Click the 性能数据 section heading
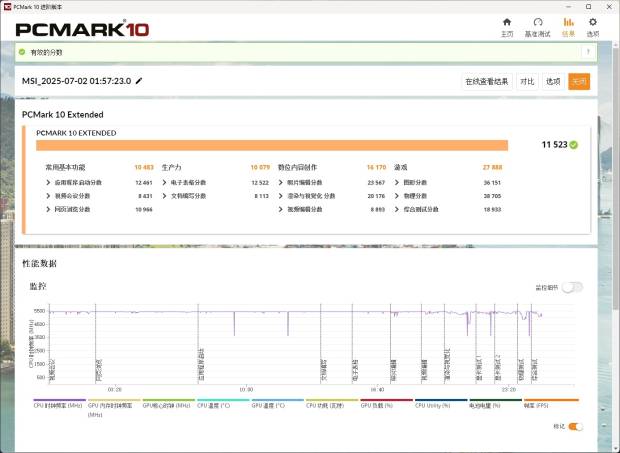Image resolution: width=620 pixels, height=453 pixels. [39, 264]
